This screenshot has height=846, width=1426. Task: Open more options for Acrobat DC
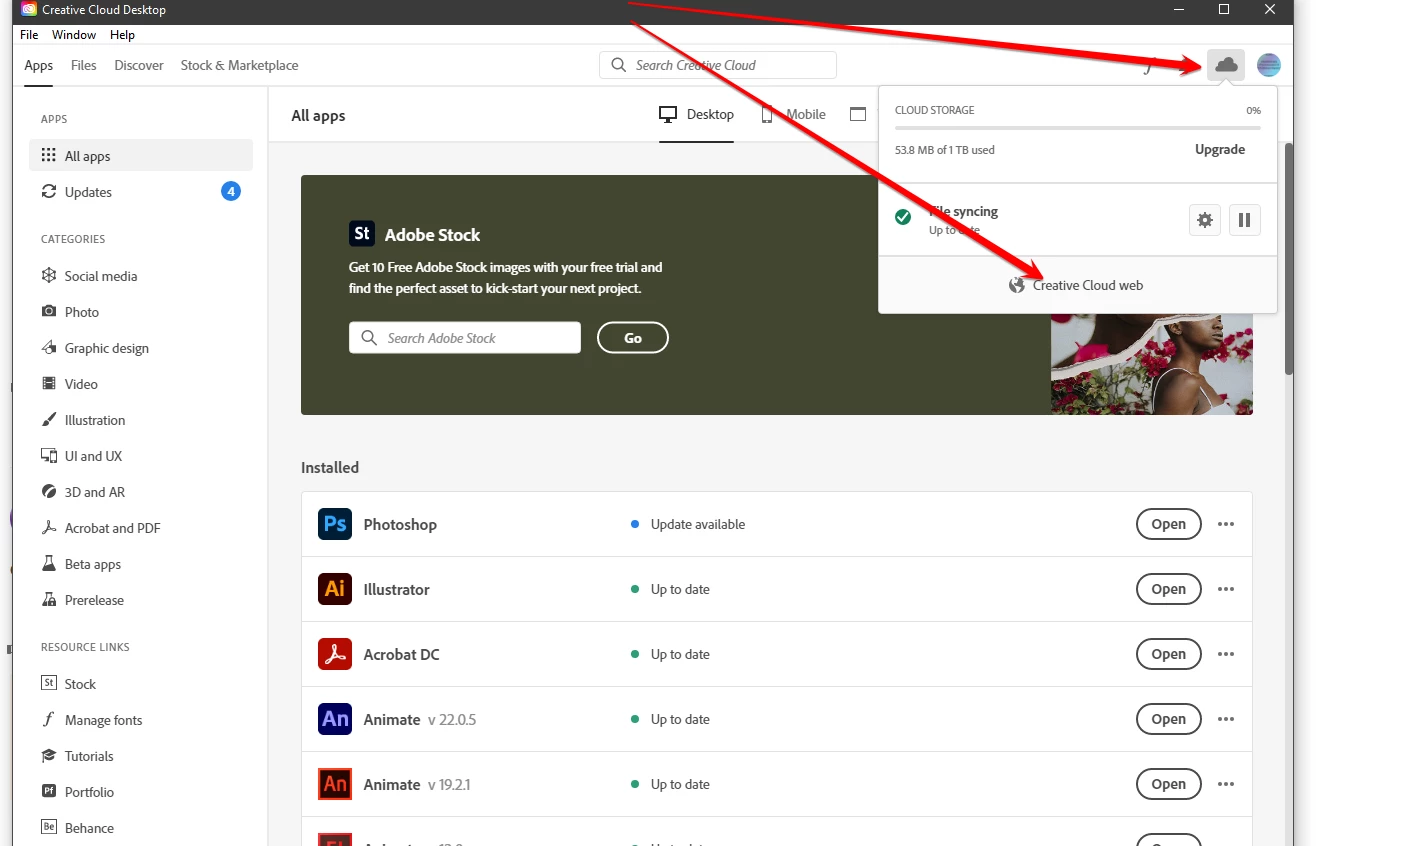click(x=1226, y=654)
